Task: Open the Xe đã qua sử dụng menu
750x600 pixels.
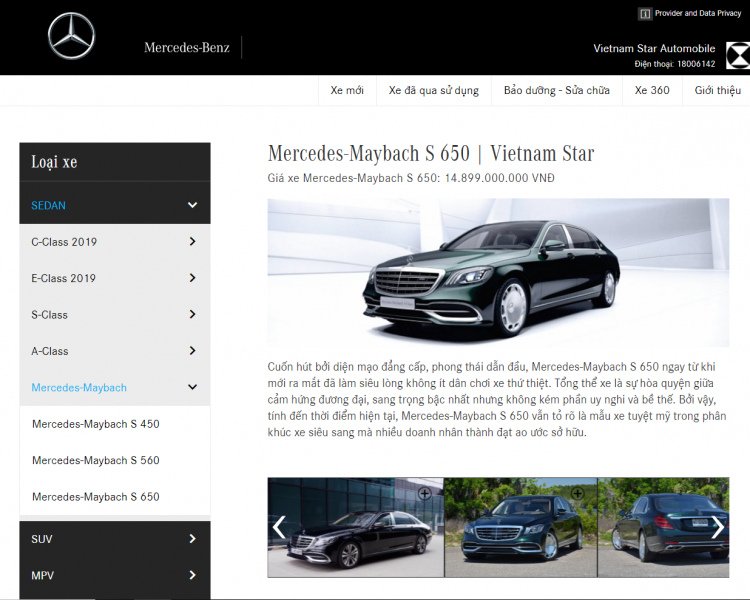Action: [433, 90]
